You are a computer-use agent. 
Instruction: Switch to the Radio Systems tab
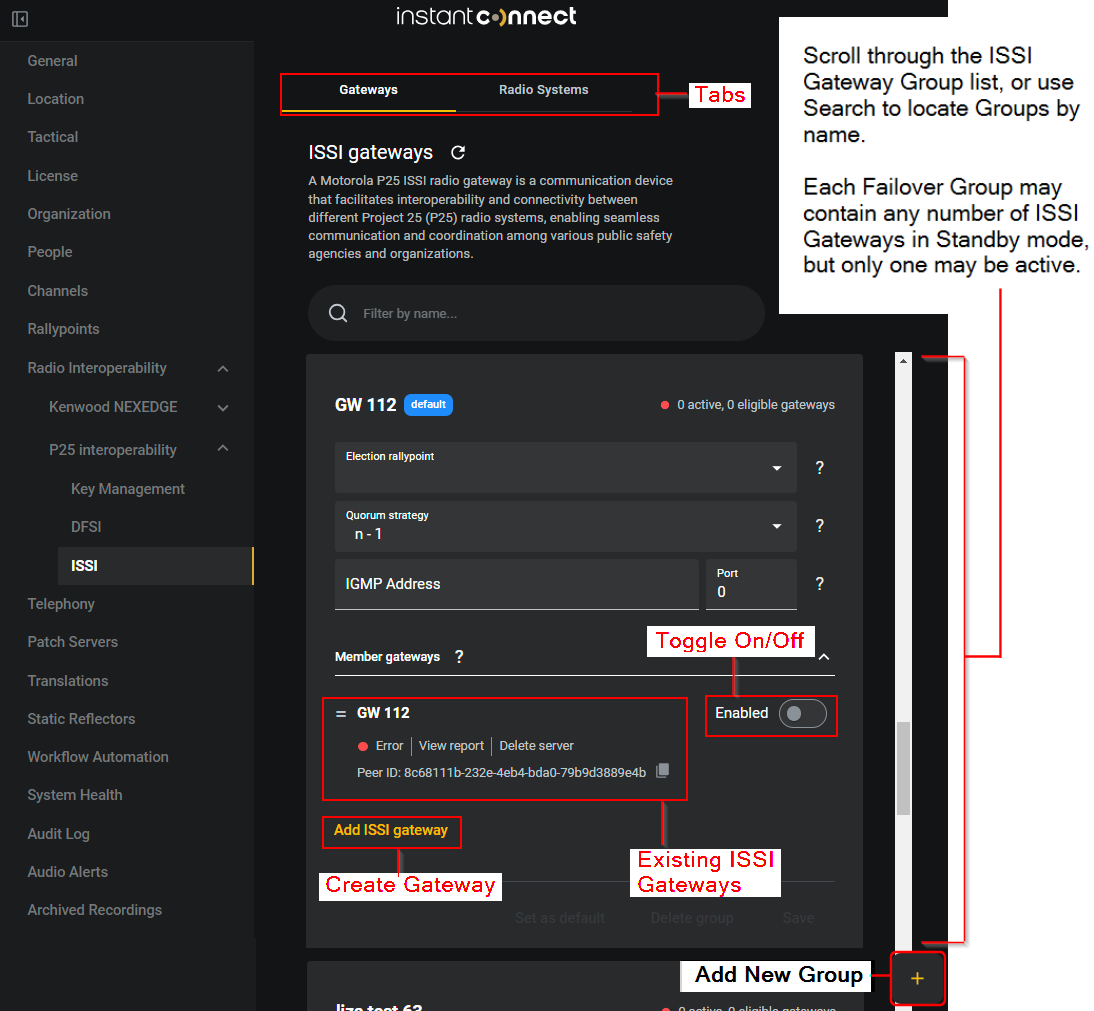[x=544, y=90]
